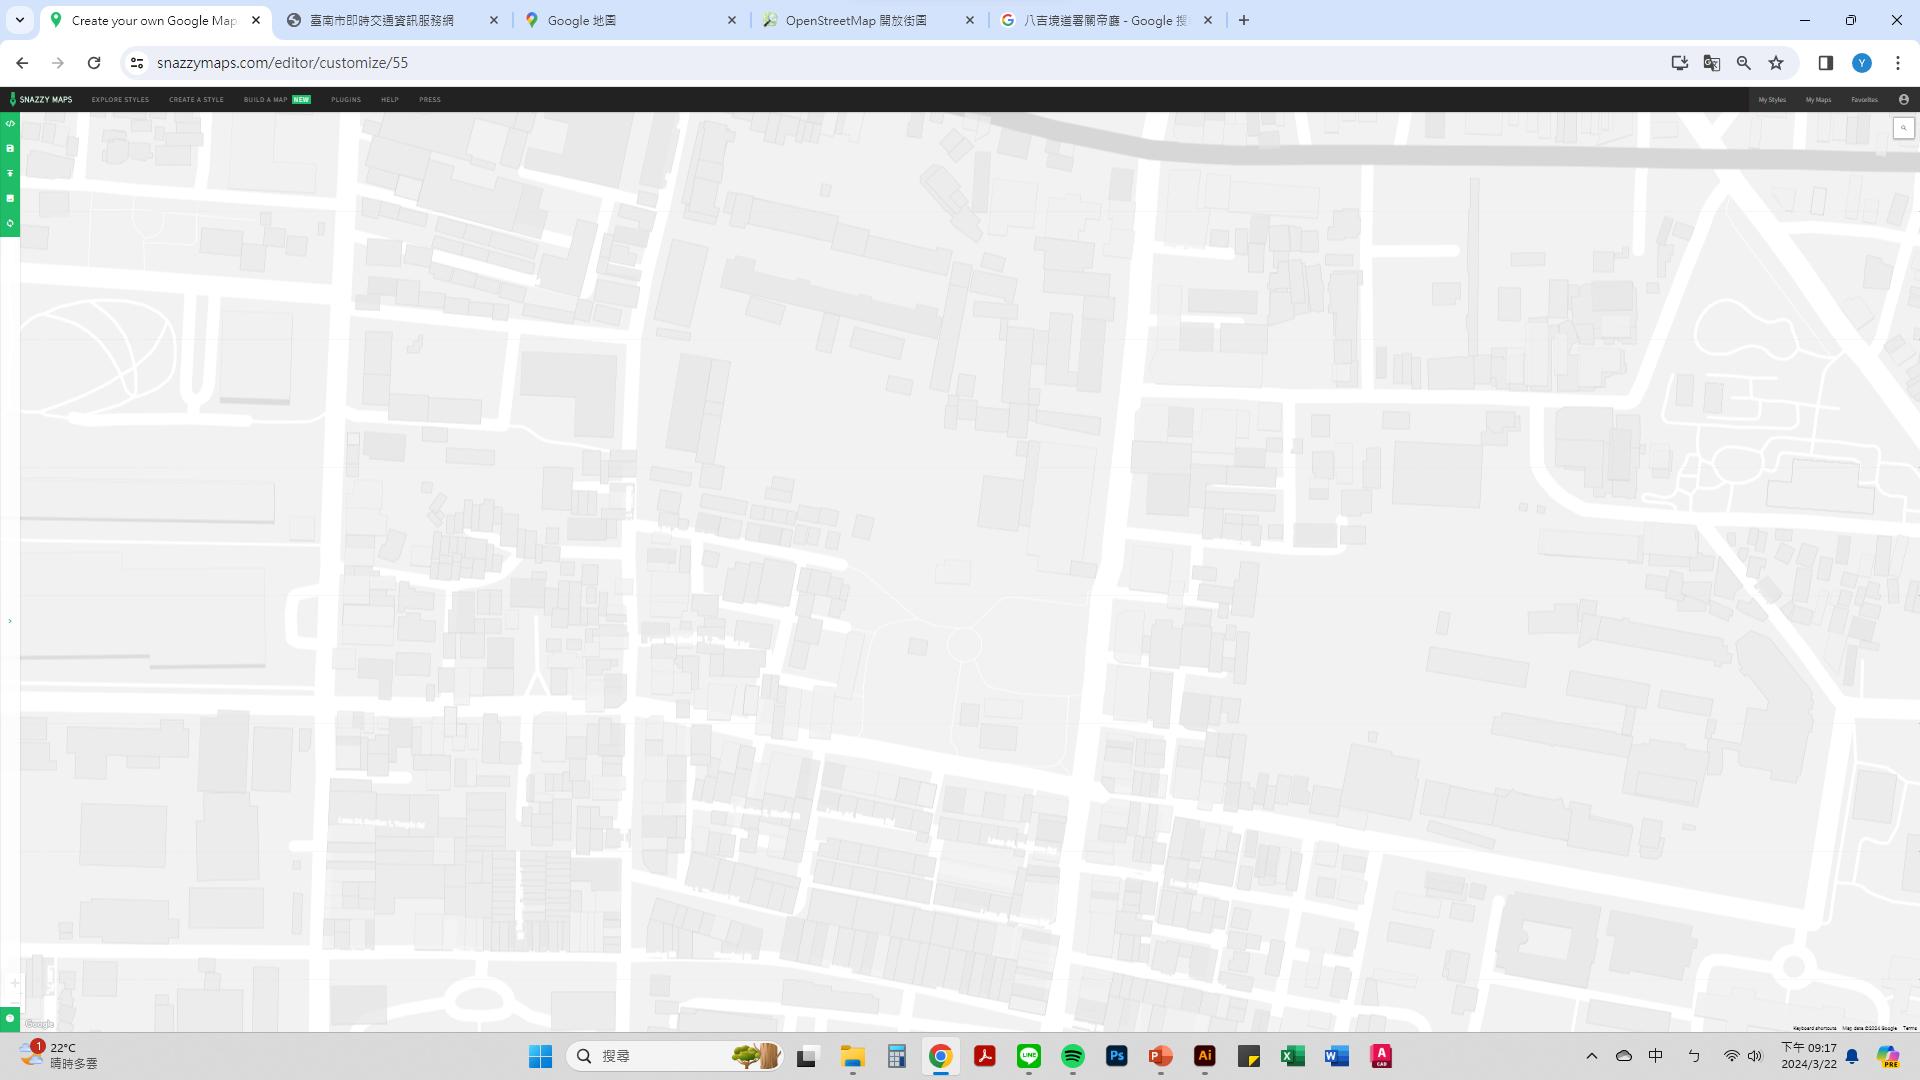Viewport: 1920px width, 1080px height.
Task: Click the map search magnifier button
Action: (1903, 128)
